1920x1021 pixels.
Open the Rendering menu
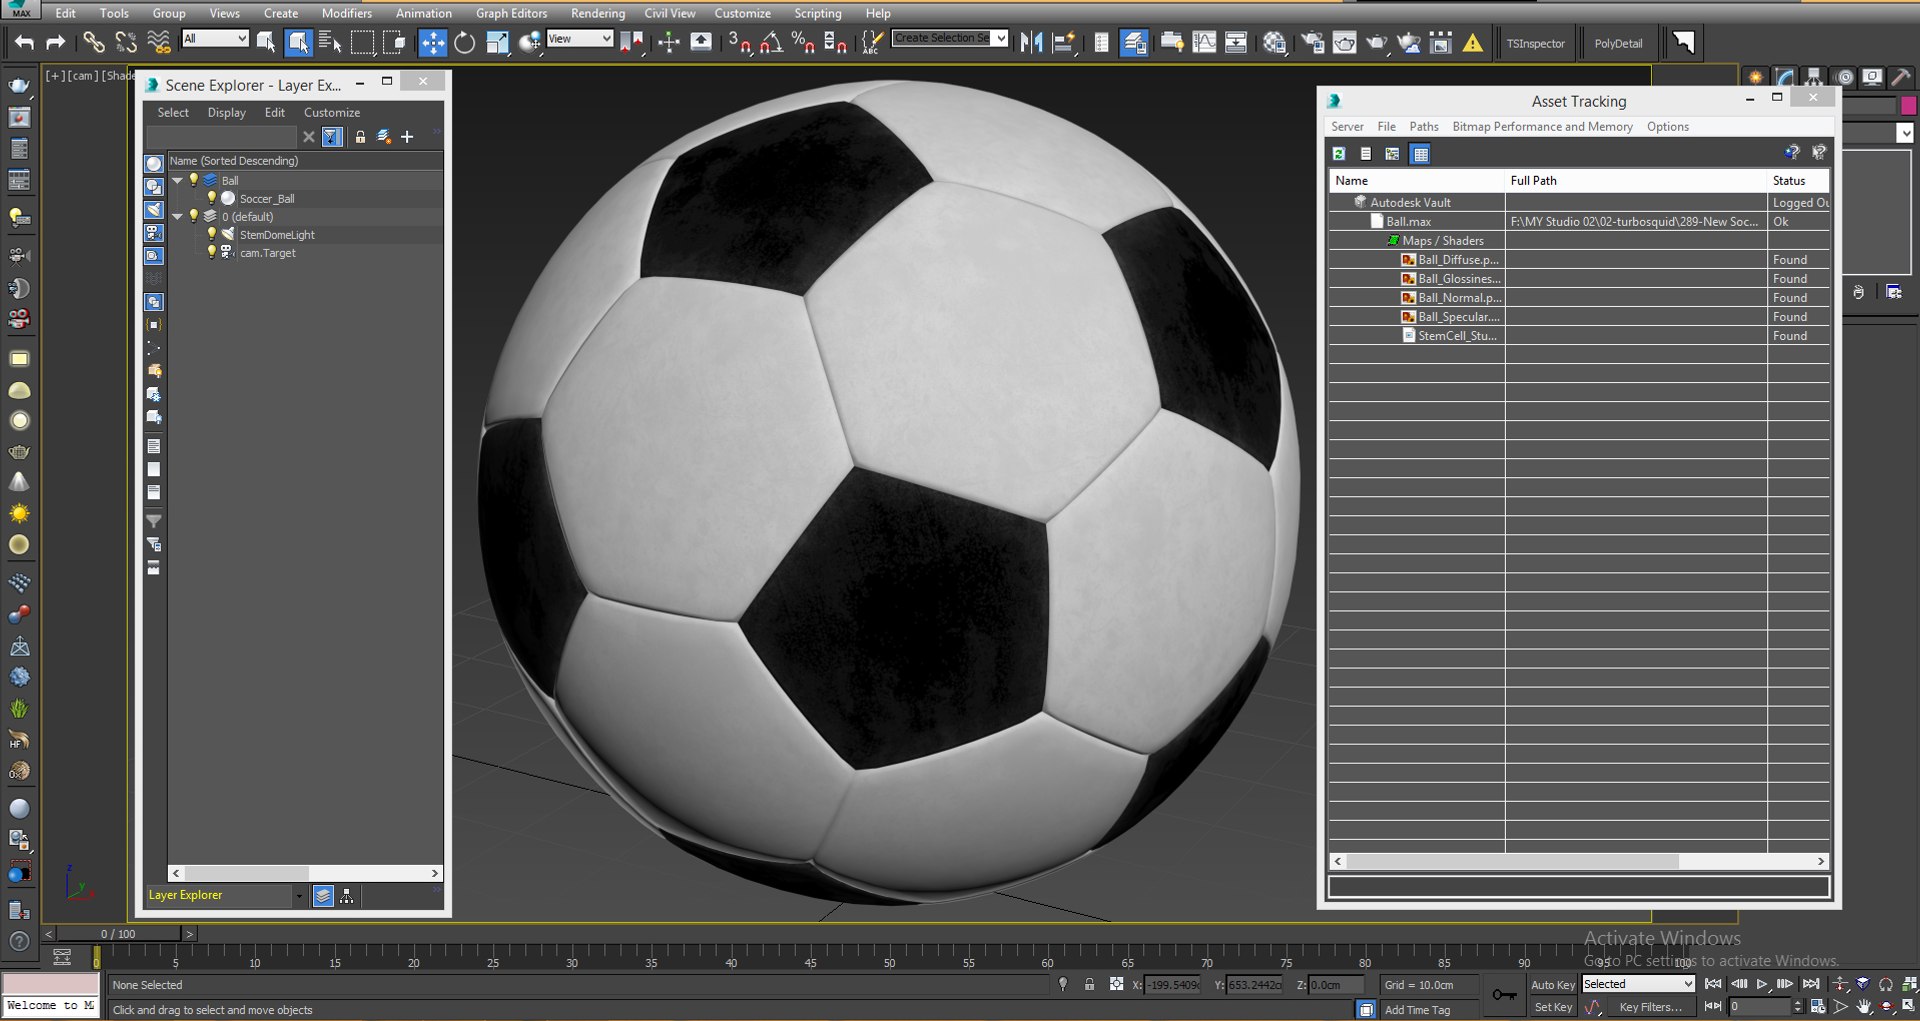(x=598, y=13)
